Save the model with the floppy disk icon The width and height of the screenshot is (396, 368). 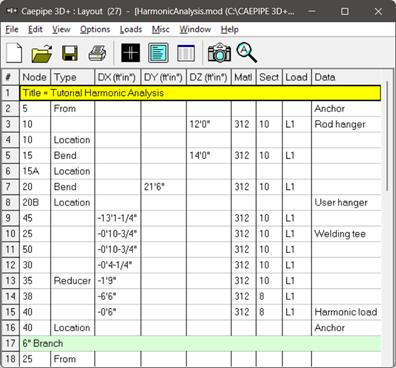[70, 53]
